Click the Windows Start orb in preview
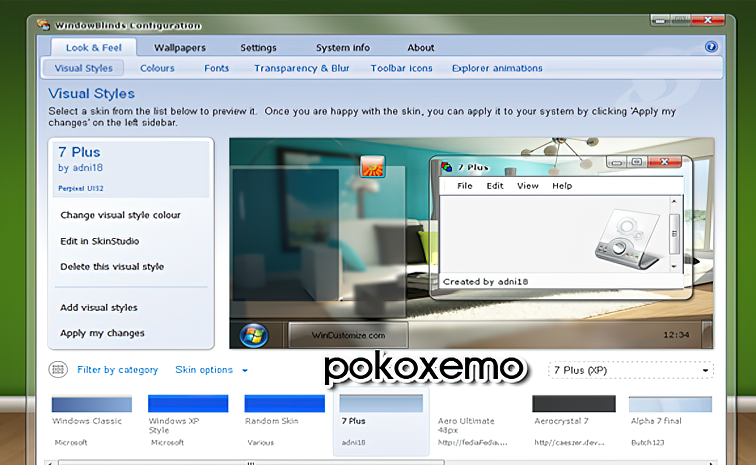Viewport: 756px width, 465px height. coord(254,335)
